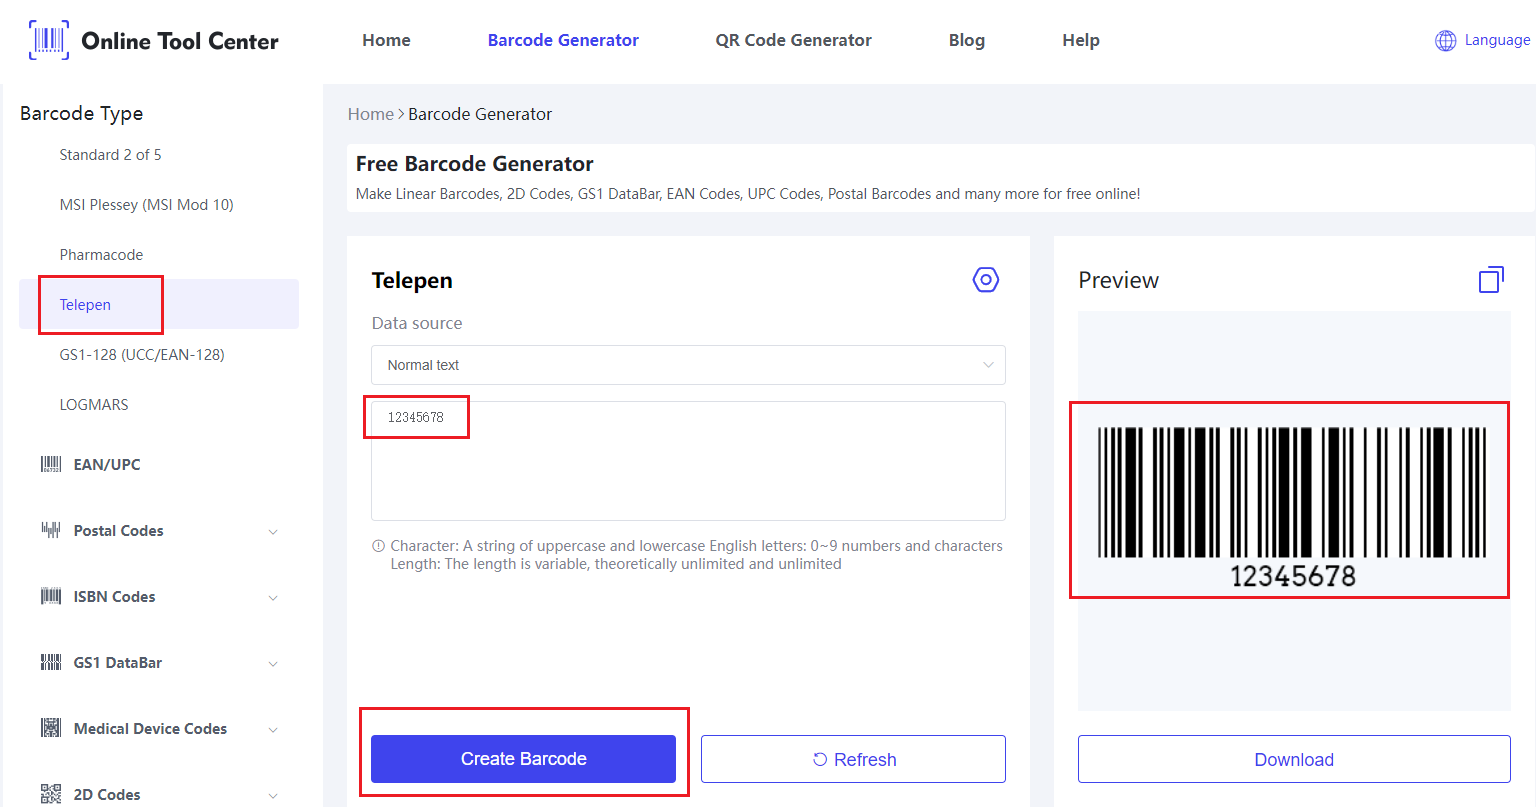The height and width of the screenshot is (807, 1536).
Task: Expand the Medical Device Codes chevron
Action: coord(273,730)
